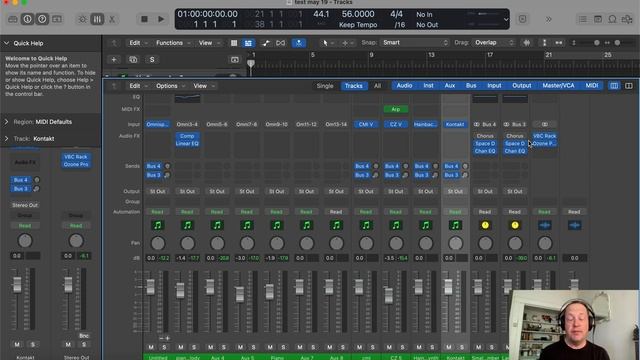This screenshot has width=640, height=360.
Task: Open the tracks area View menu
Action: pos(208,43)
